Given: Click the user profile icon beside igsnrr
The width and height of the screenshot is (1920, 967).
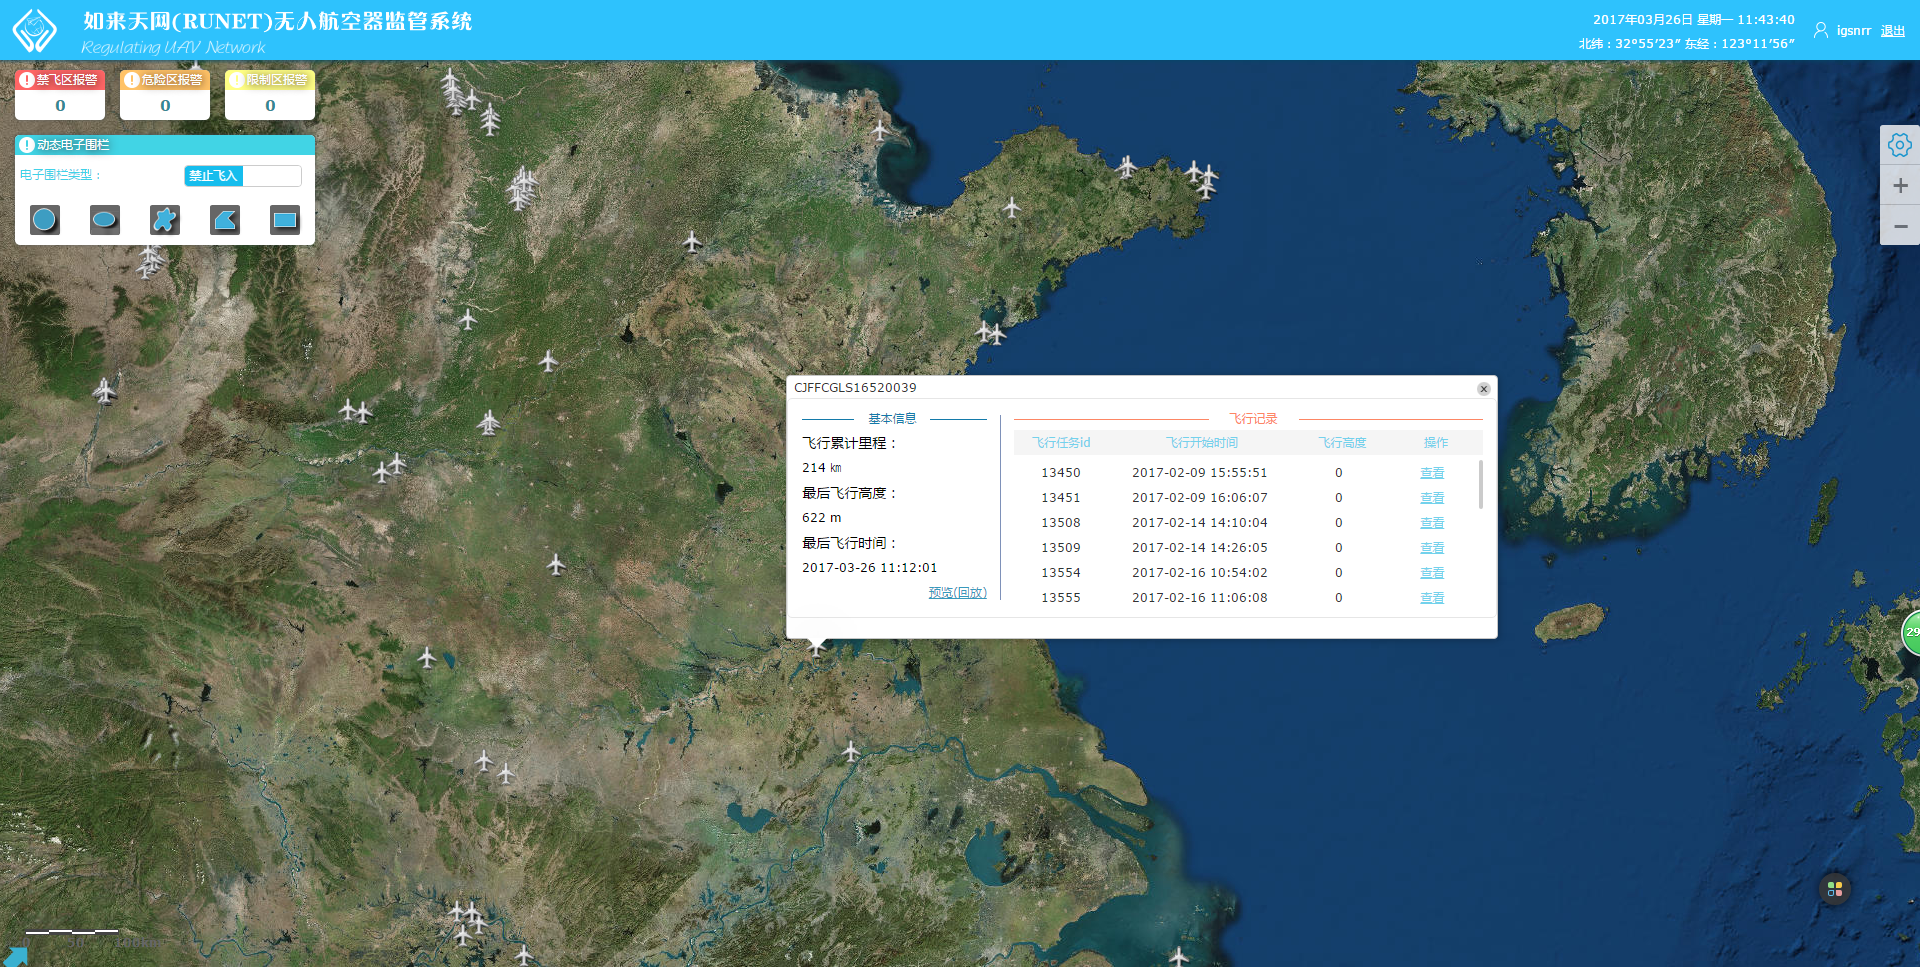Looking at the screenshot, I should click(1821, 31).
